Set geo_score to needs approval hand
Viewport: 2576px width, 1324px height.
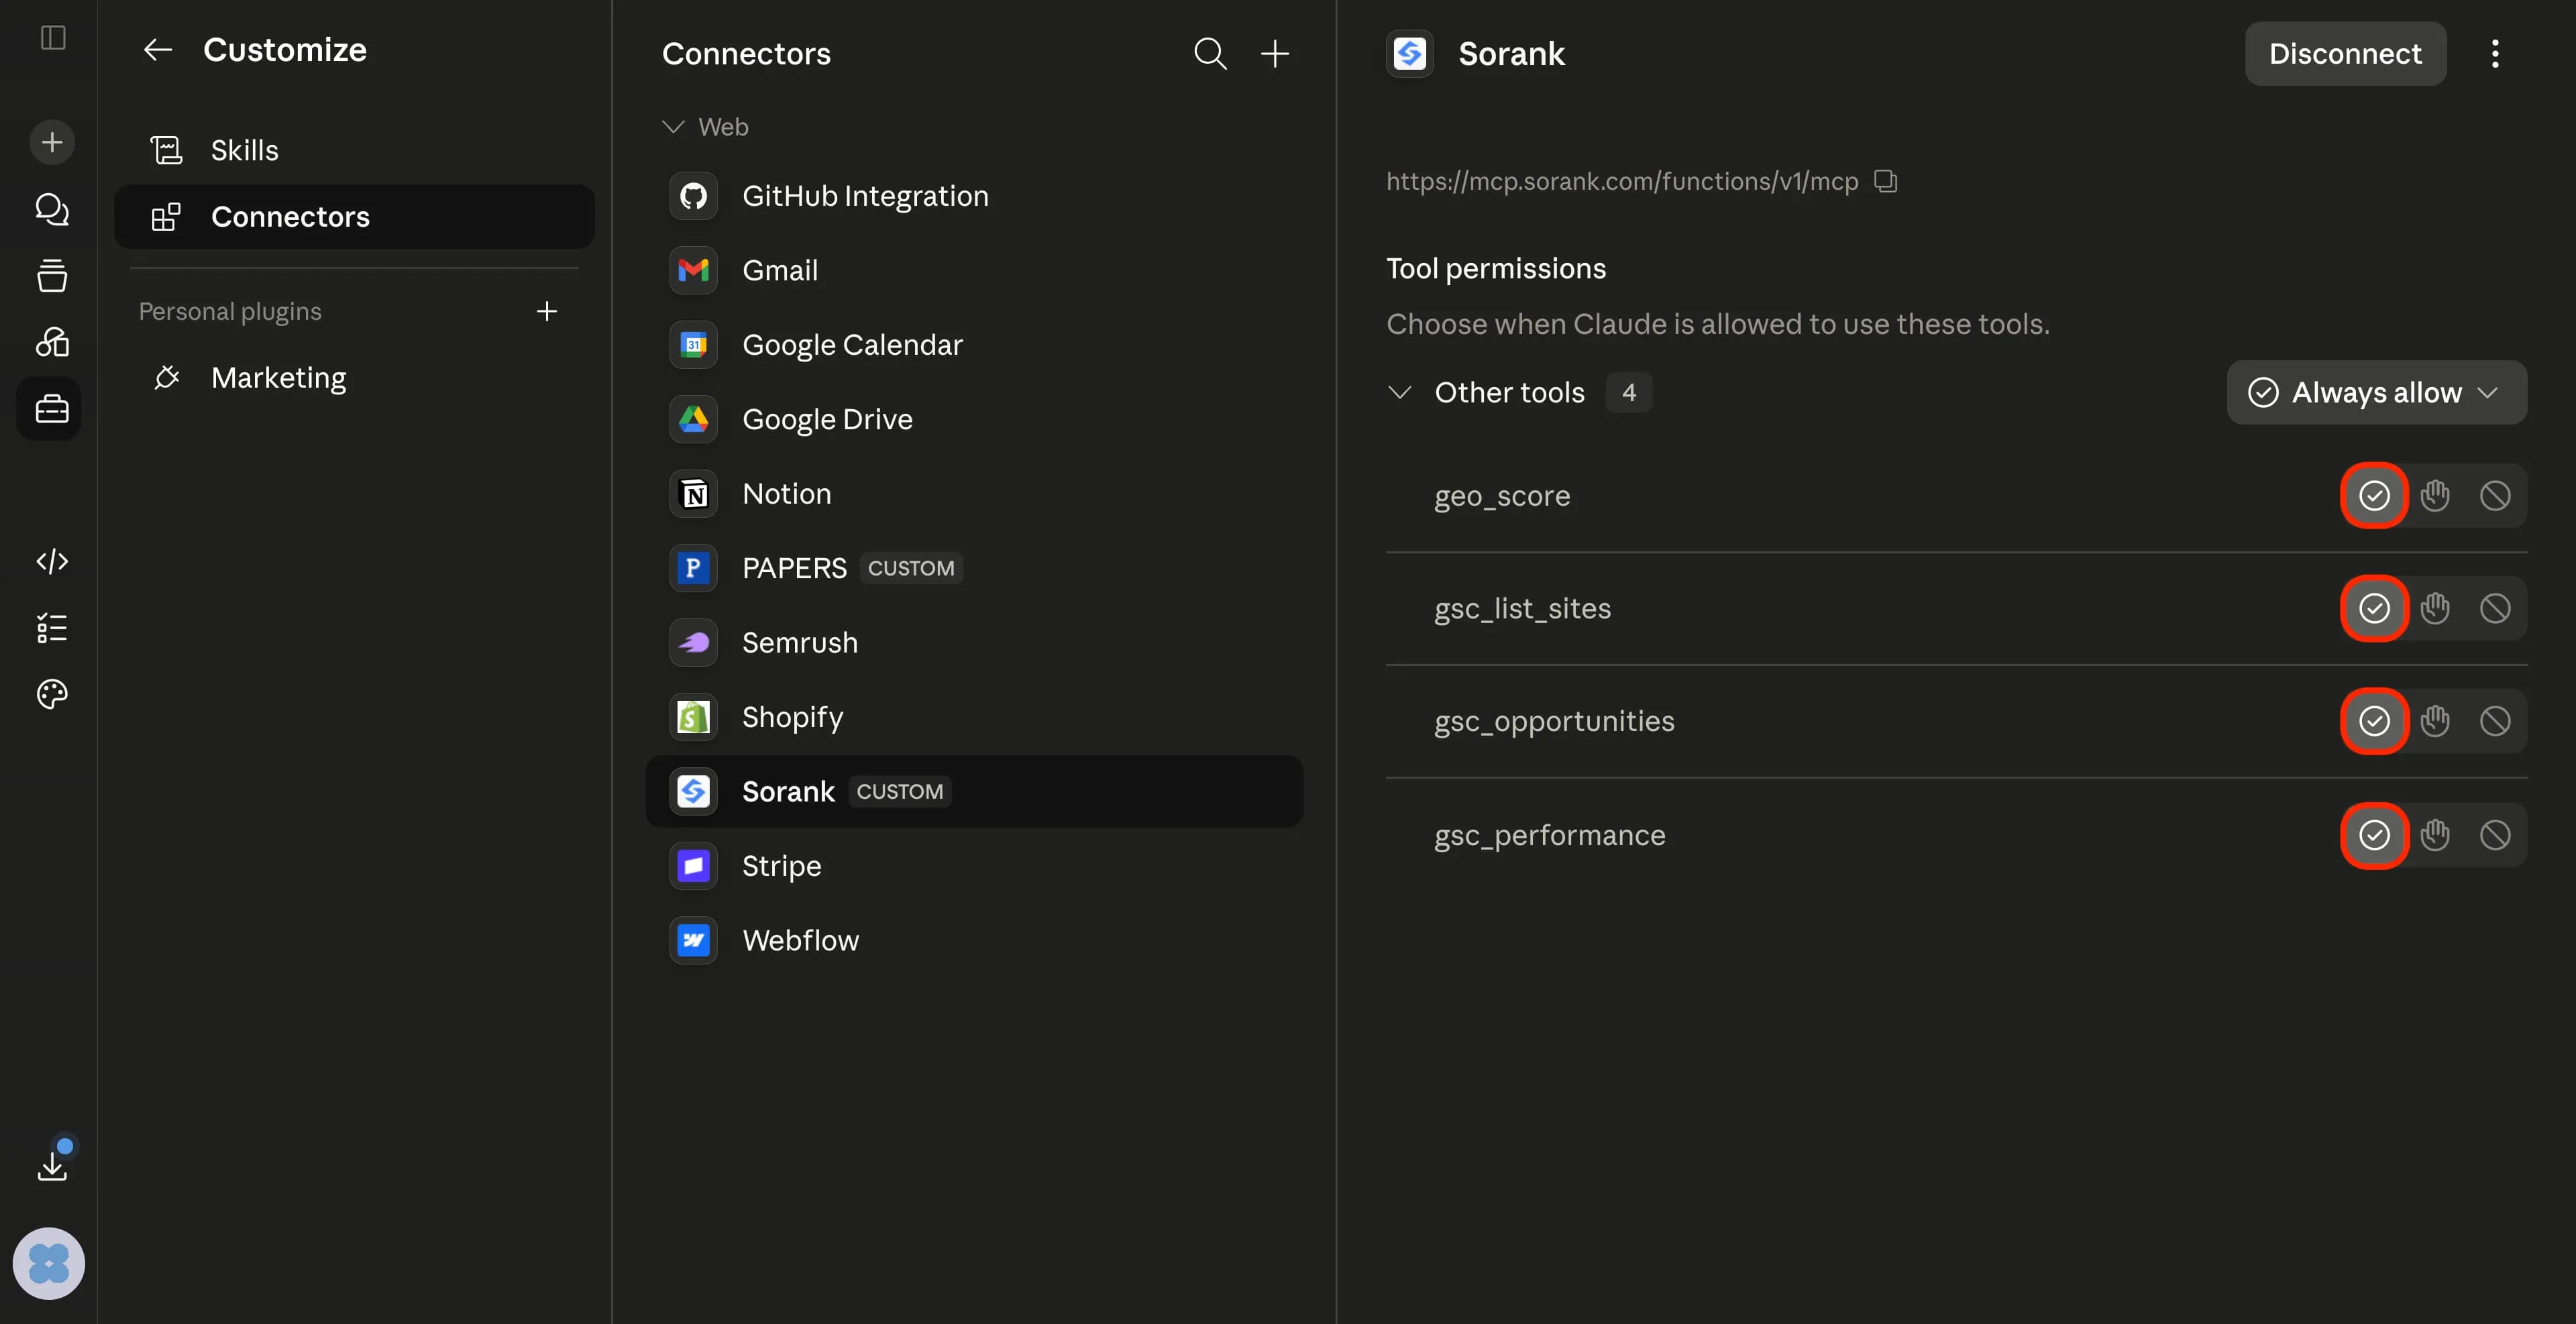pyautogui.click(x=2435, y=496)
